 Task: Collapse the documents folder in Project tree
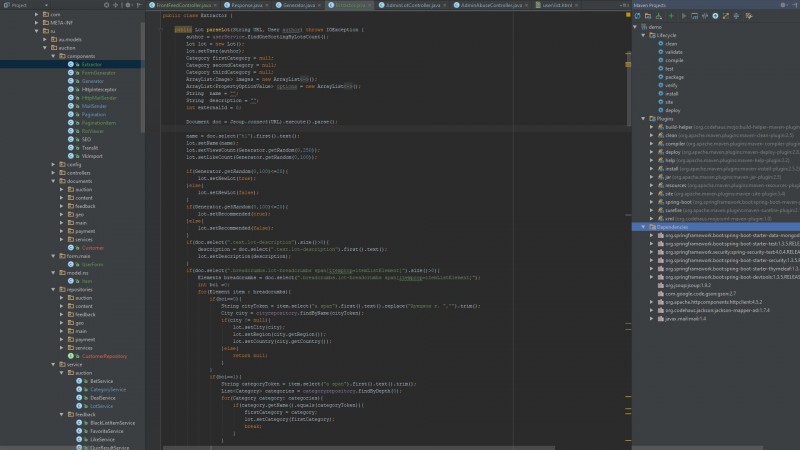(54, 181)
